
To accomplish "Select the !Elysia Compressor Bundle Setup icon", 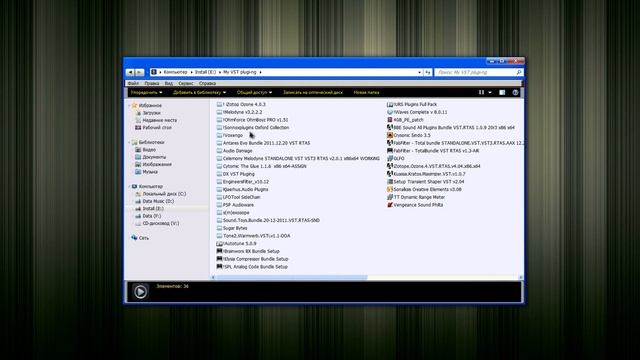I will tap(220, 259).
